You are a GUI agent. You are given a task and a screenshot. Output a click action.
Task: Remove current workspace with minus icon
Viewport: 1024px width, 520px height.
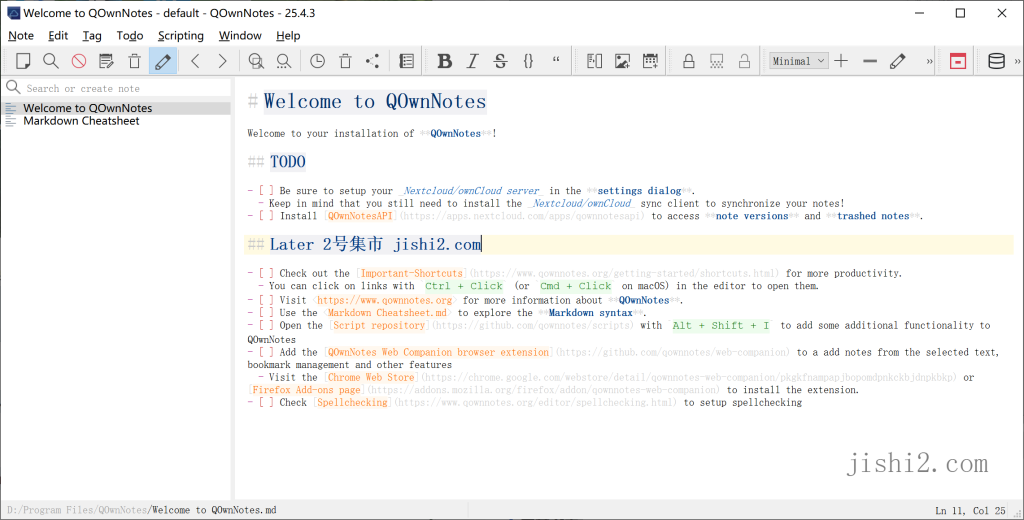coord(869,61)
